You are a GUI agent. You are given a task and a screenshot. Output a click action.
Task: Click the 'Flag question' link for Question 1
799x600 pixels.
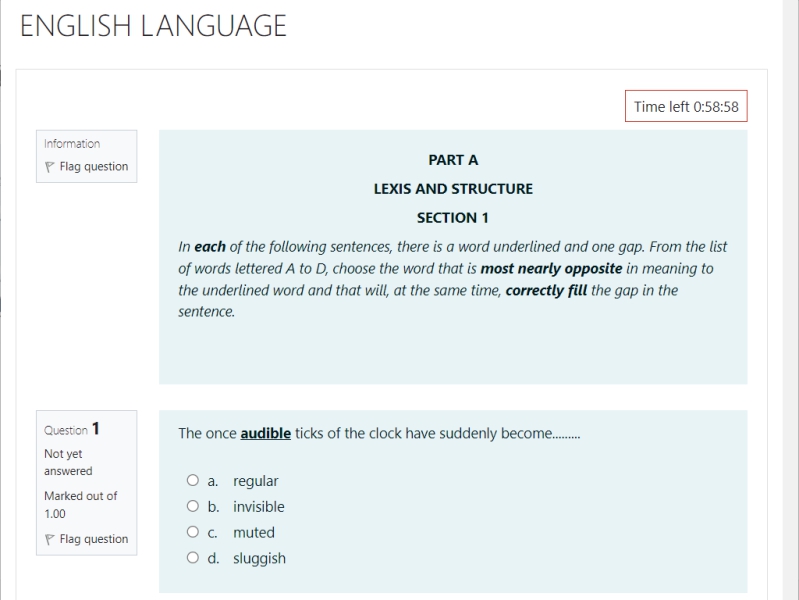pyautogui.click(x=93, y=539)
